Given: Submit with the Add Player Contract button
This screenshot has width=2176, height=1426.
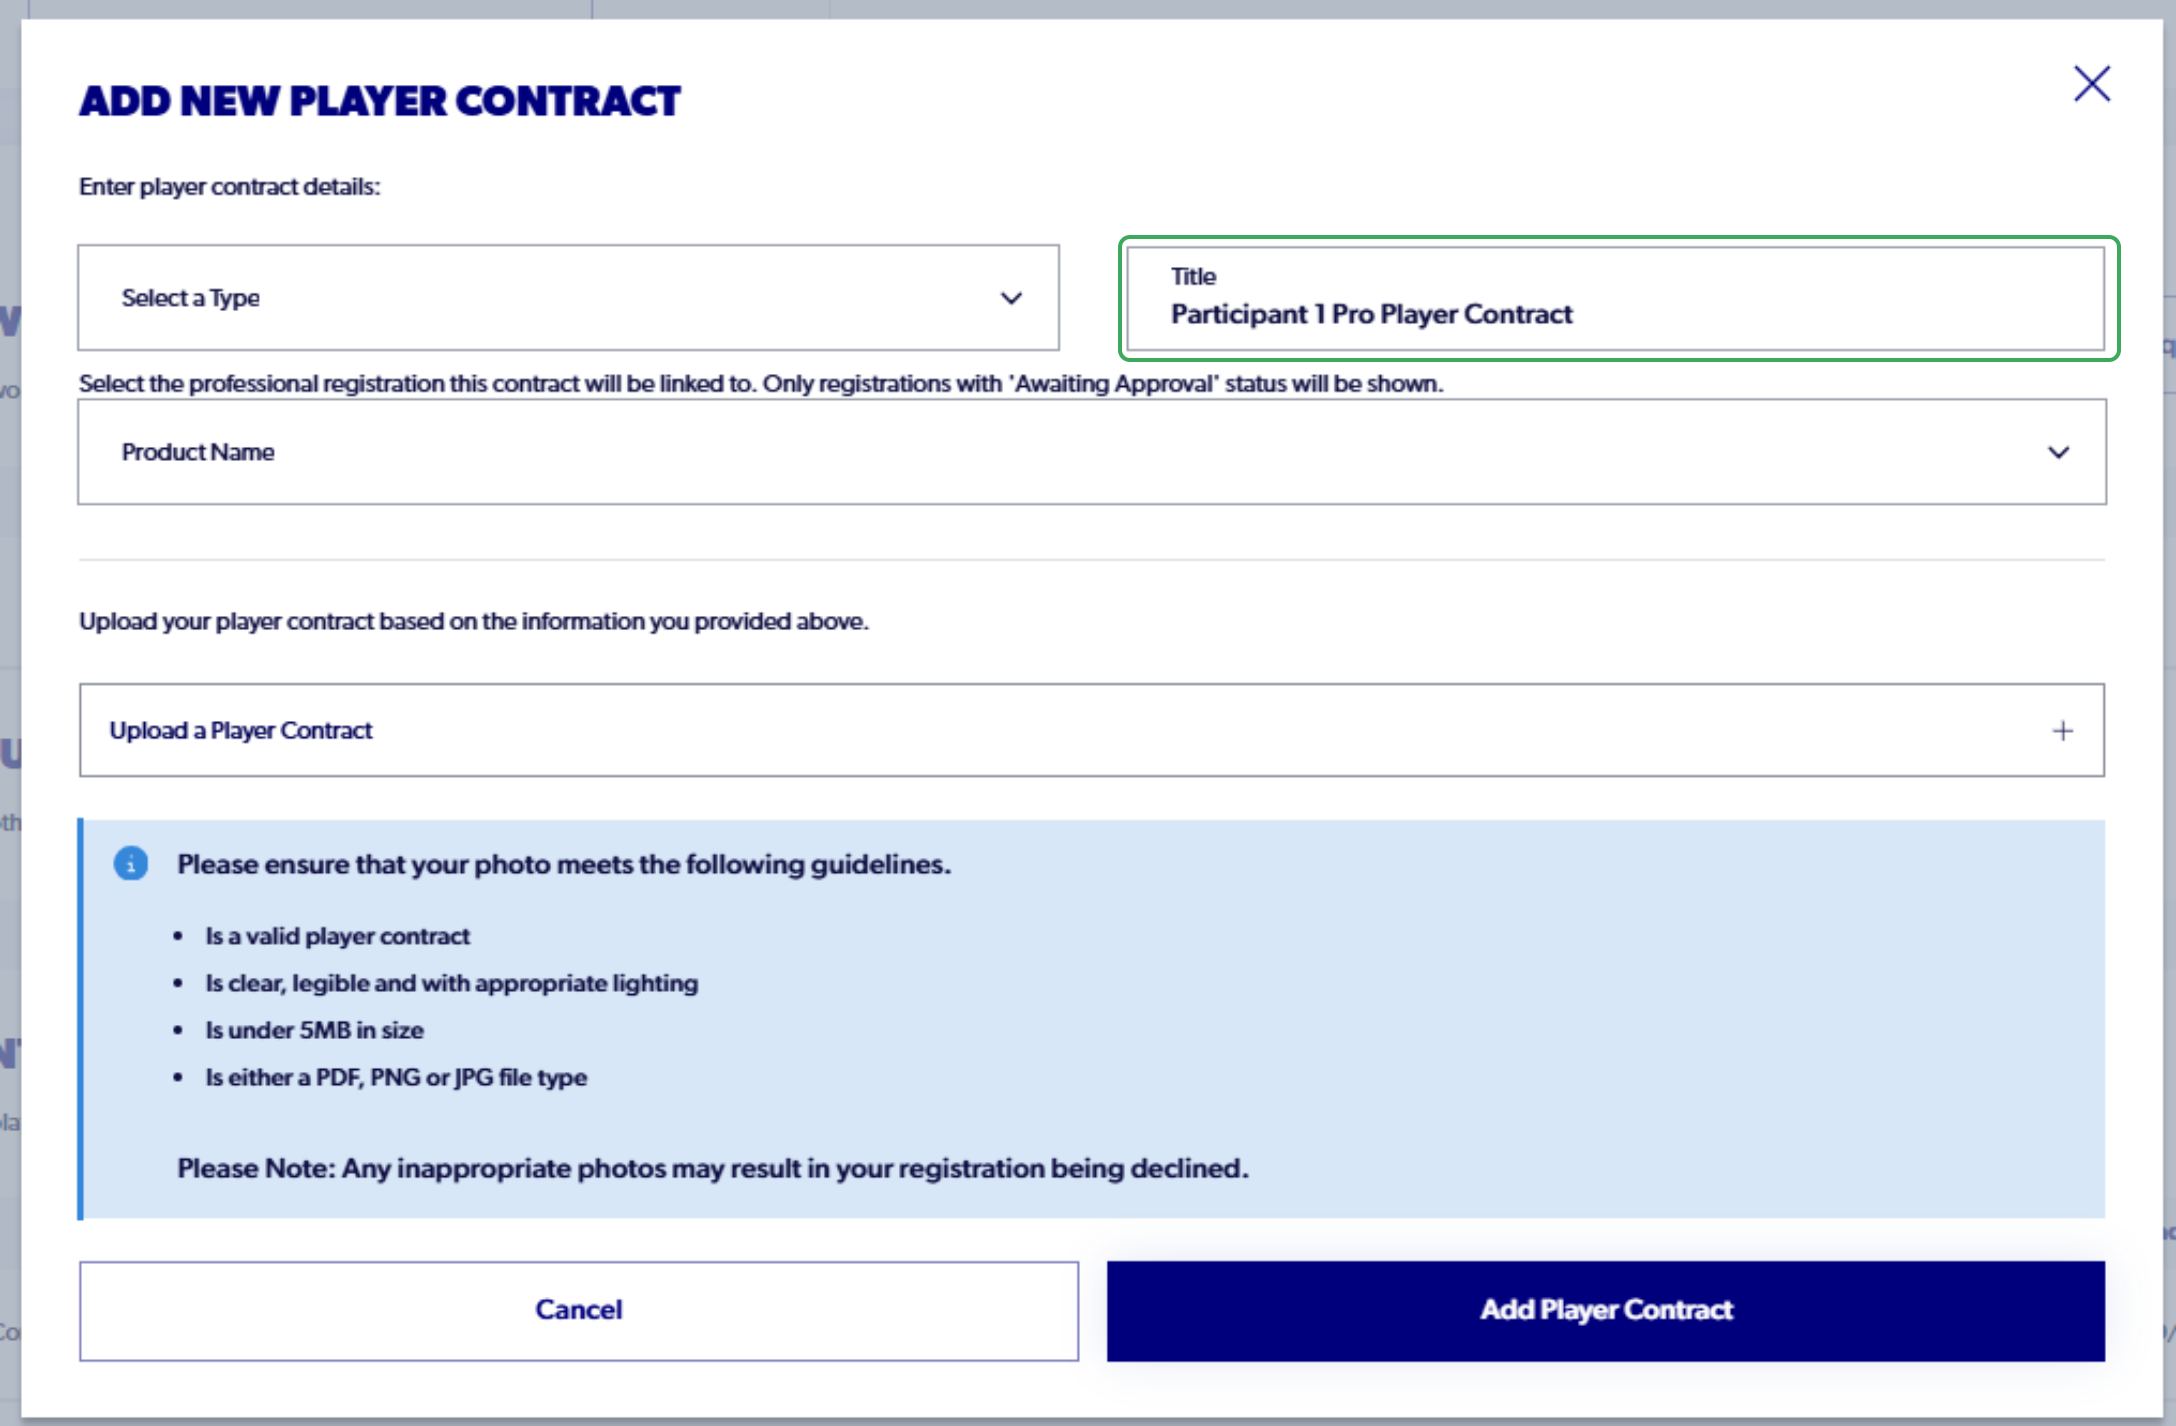Looking at the screenshot, I should (x=1606, y=1310).
